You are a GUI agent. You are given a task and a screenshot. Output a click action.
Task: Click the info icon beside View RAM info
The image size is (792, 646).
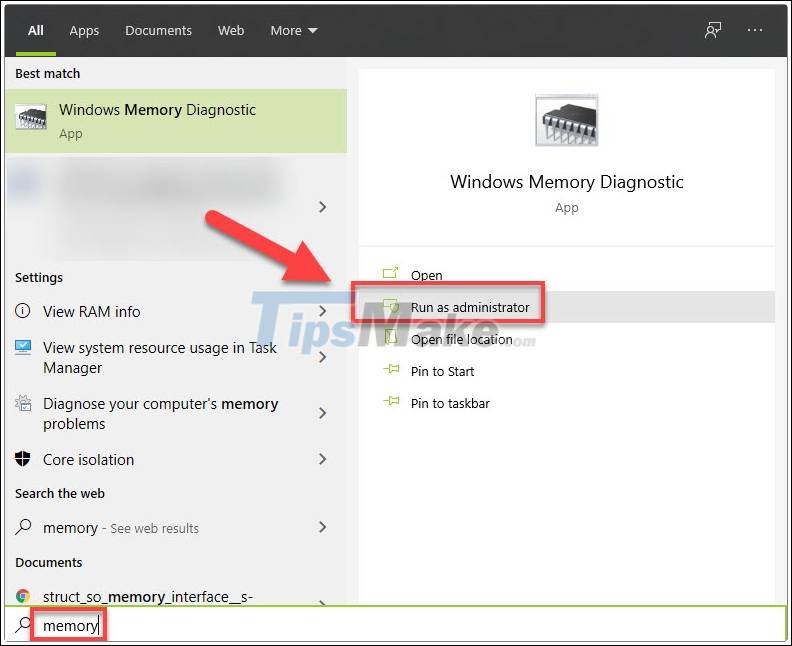(x=23, y=311)
